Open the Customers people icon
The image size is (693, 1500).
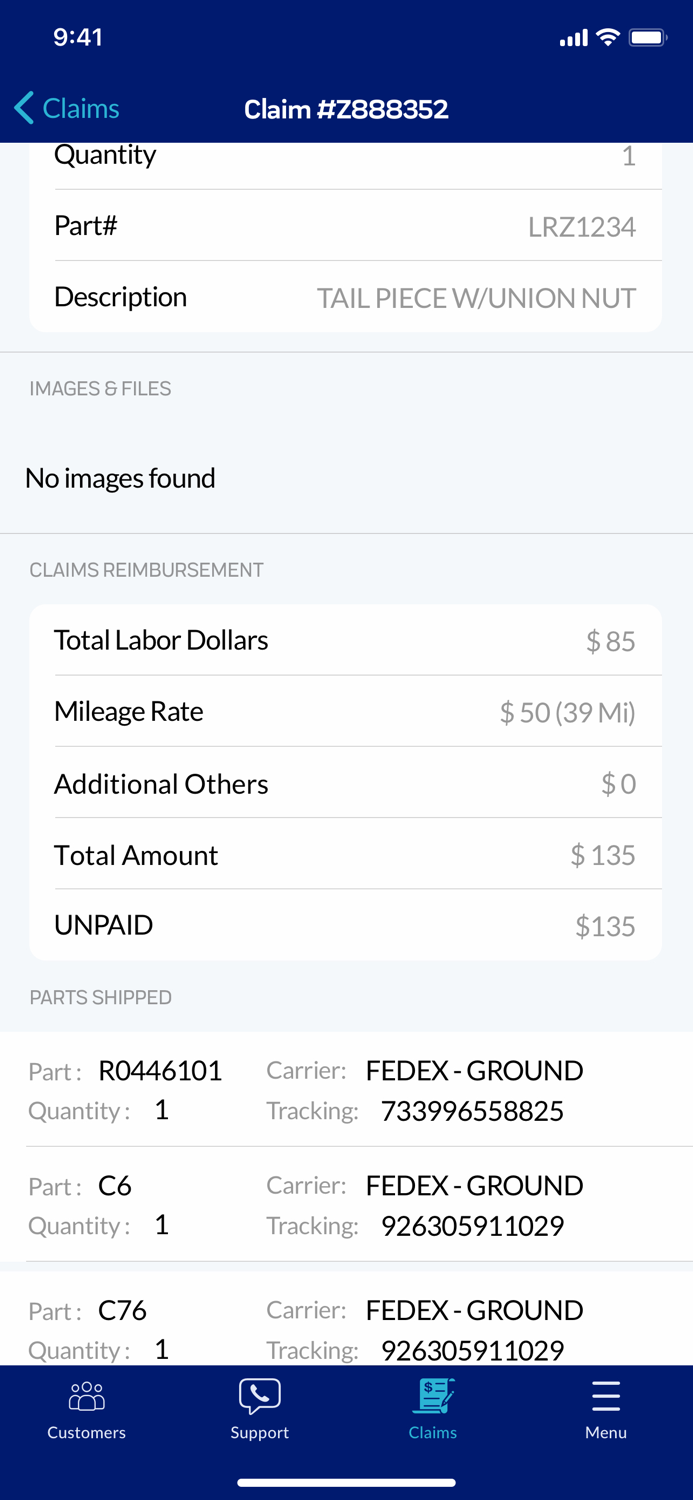click(x=87, y=1395)
